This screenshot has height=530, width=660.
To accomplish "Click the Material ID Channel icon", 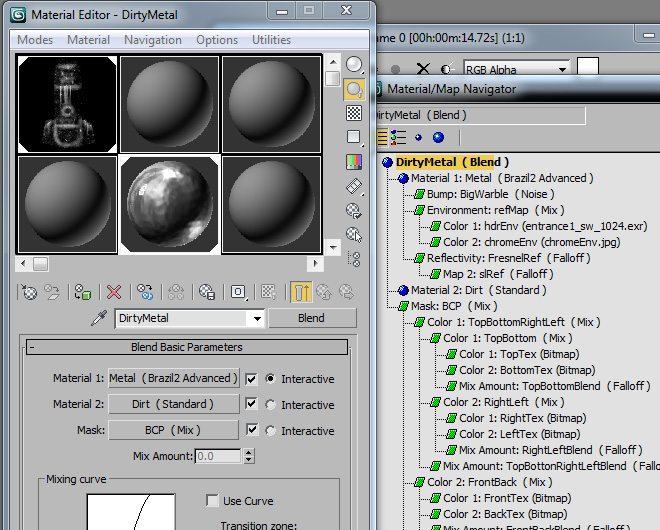I will (x=238, y=292).
